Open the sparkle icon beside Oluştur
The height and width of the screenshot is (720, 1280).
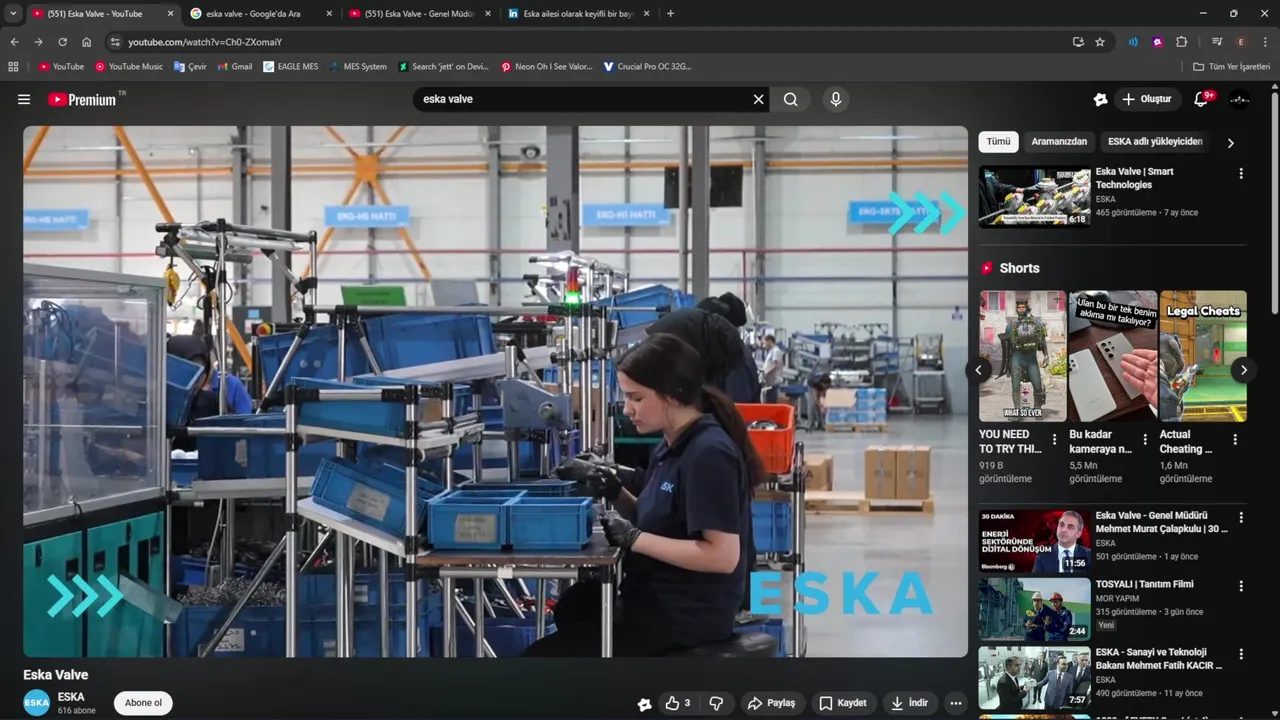click(x=1100, y=99)
